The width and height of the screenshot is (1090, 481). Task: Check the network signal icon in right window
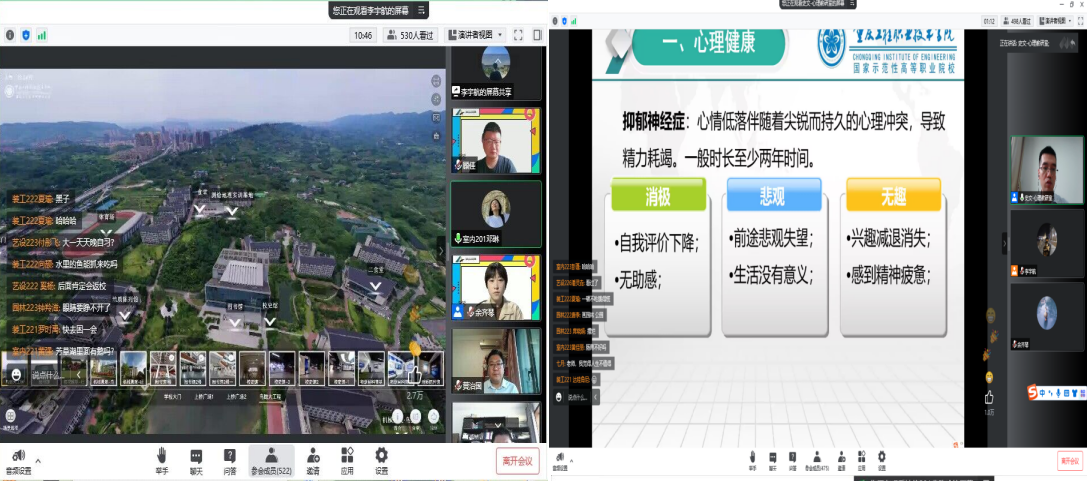574,21
